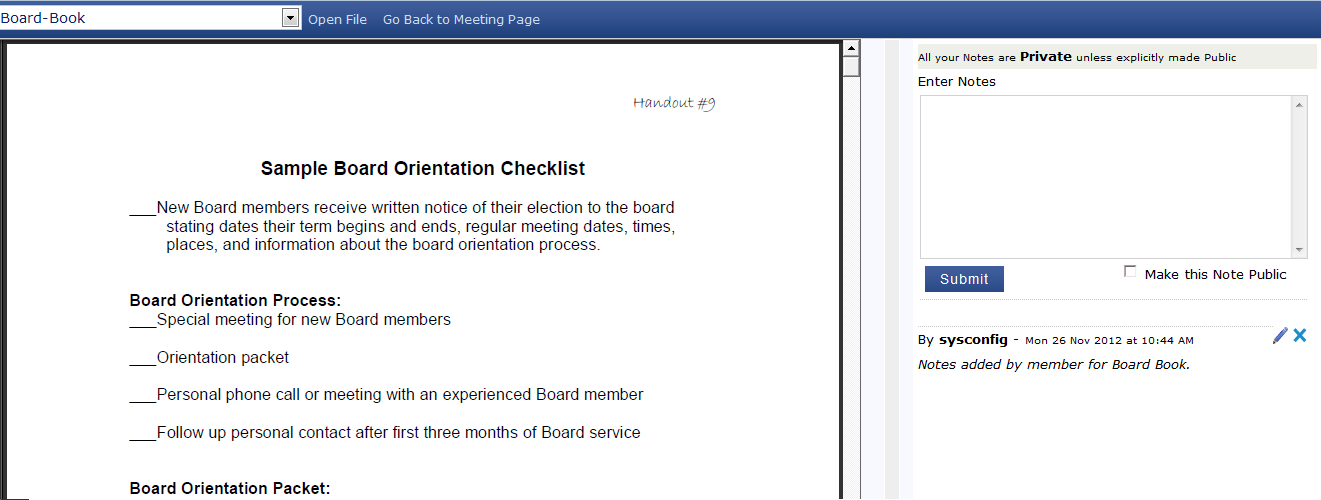Click the notes box scroll-up arrow
Screen dimensions: 1321x500
pos(1299,104)
